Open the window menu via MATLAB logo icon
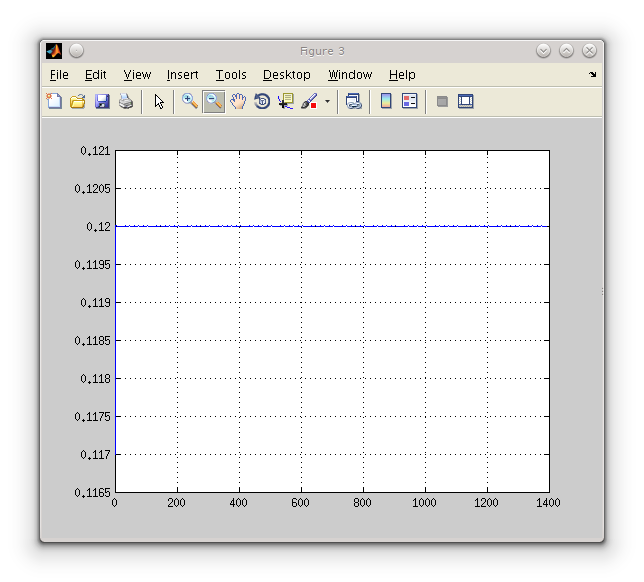 tap(54, 51)
